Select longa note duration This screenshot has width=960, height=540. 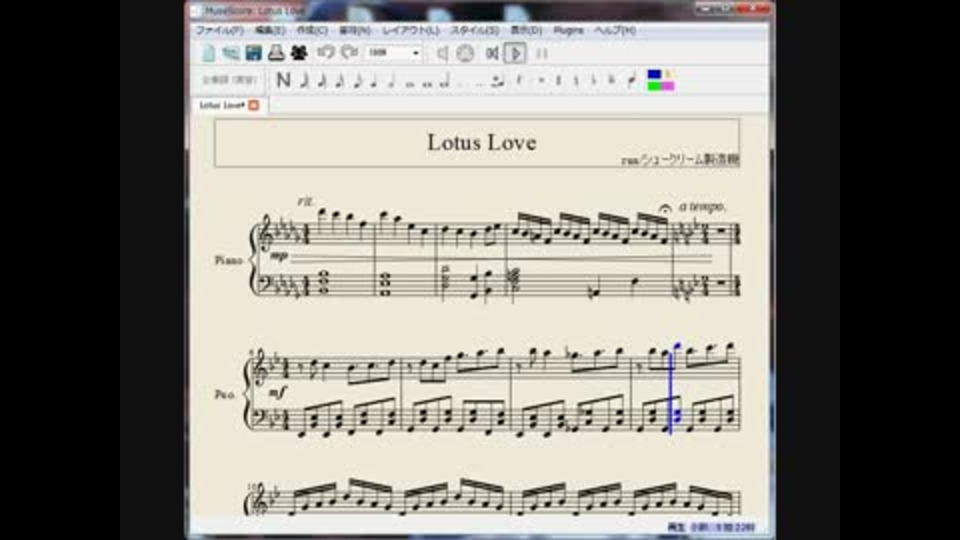tap(445, 80)
